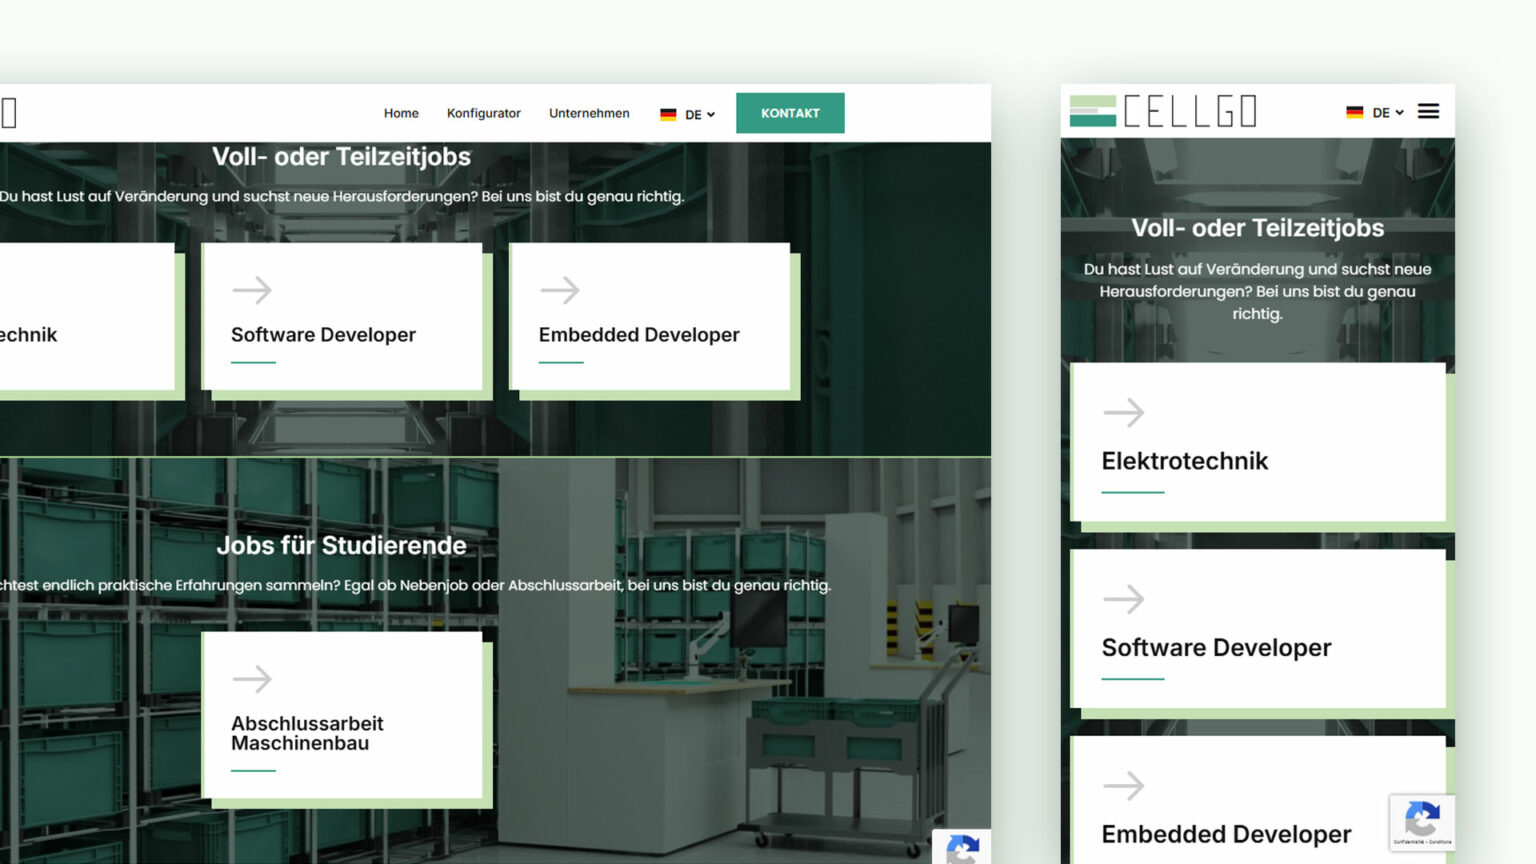Open desktop Software Developer job title
The image size is (1536, 864).
pos(323,335)
